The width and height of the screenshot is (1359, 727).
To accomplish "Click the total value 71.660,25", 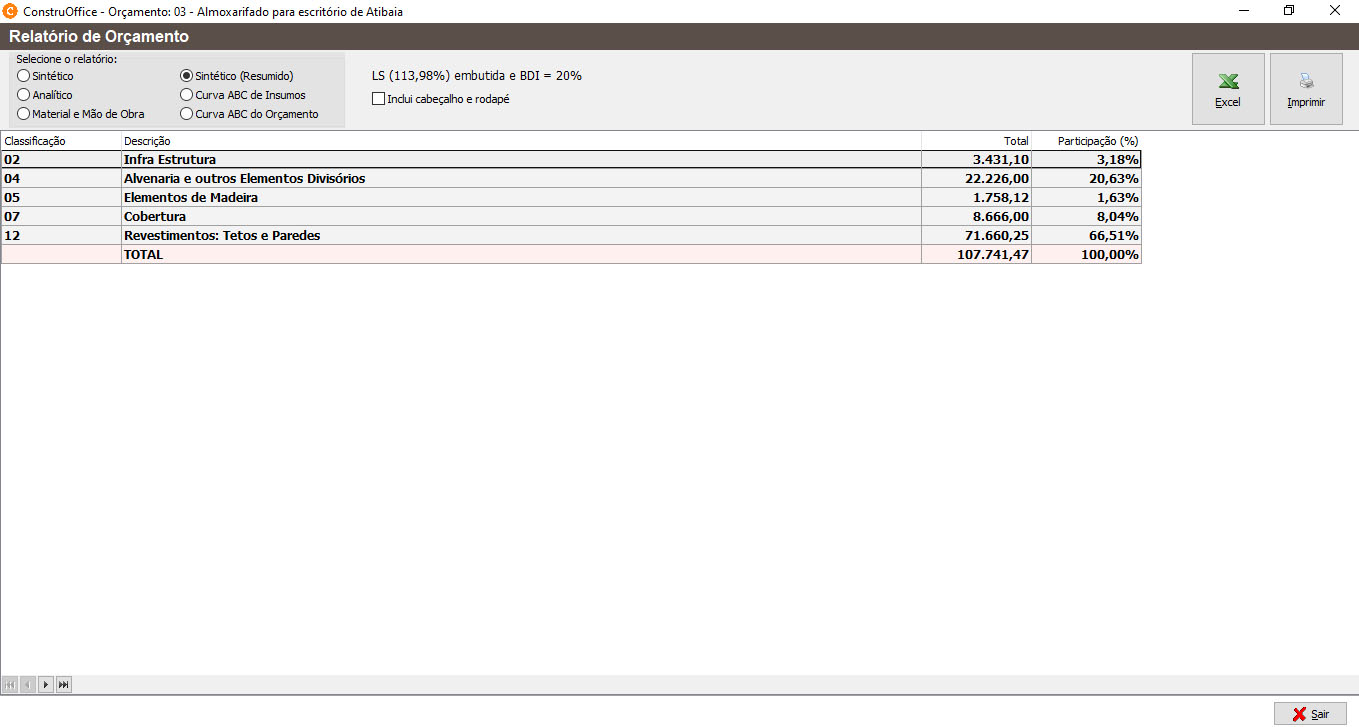I will pos(996,235).
